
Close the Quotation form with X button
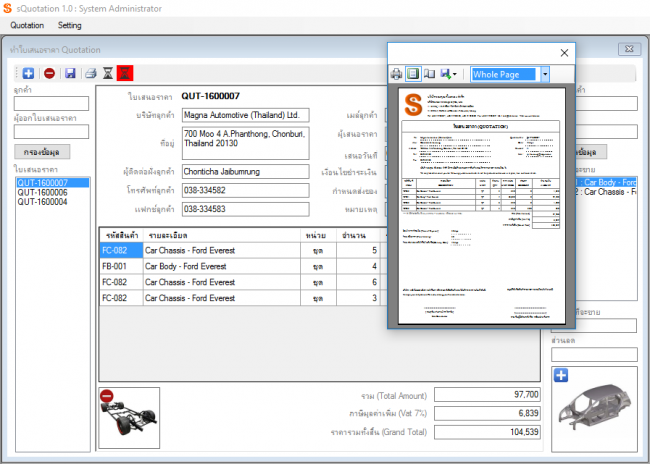[x=629, y=49]
